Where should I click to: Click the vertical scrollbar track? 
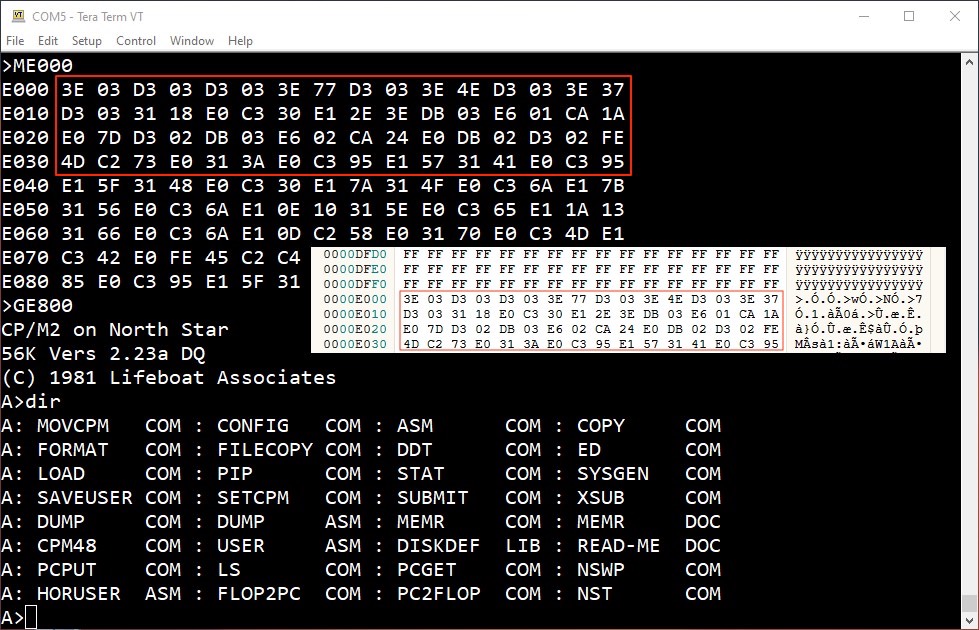(968, 300)
